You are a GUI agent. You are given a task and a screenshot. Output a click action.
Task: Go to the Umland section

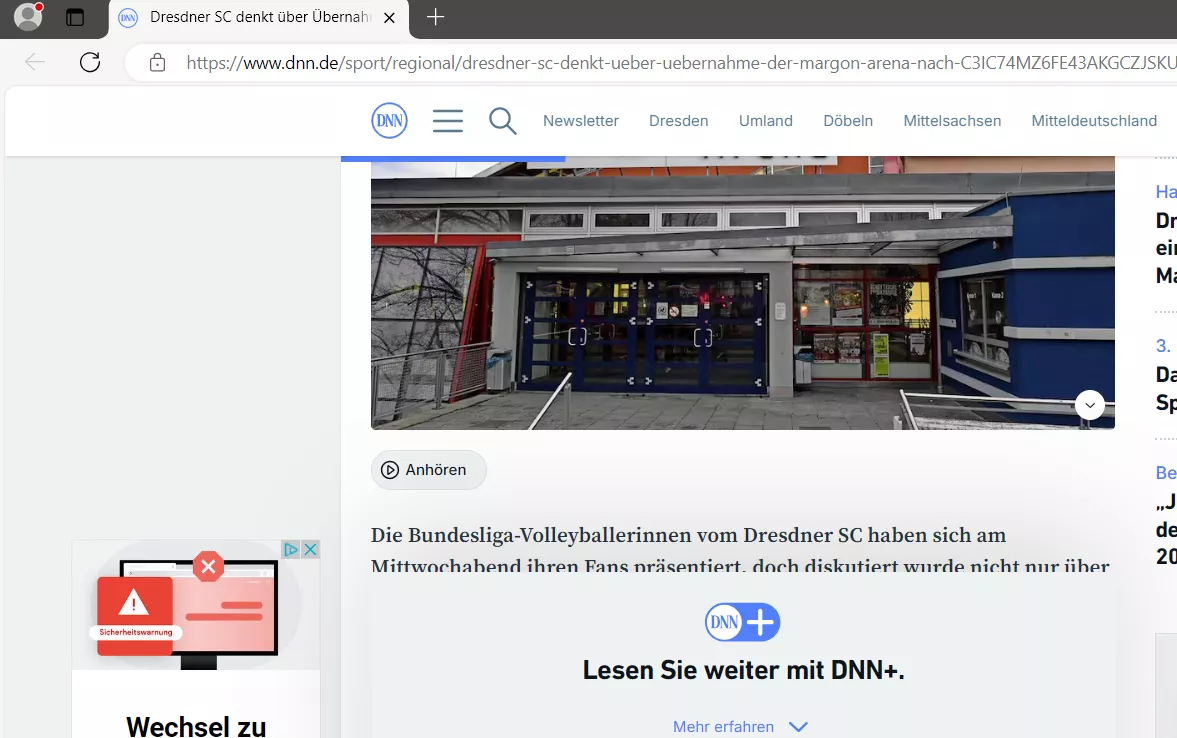click(x=766, y=121)
